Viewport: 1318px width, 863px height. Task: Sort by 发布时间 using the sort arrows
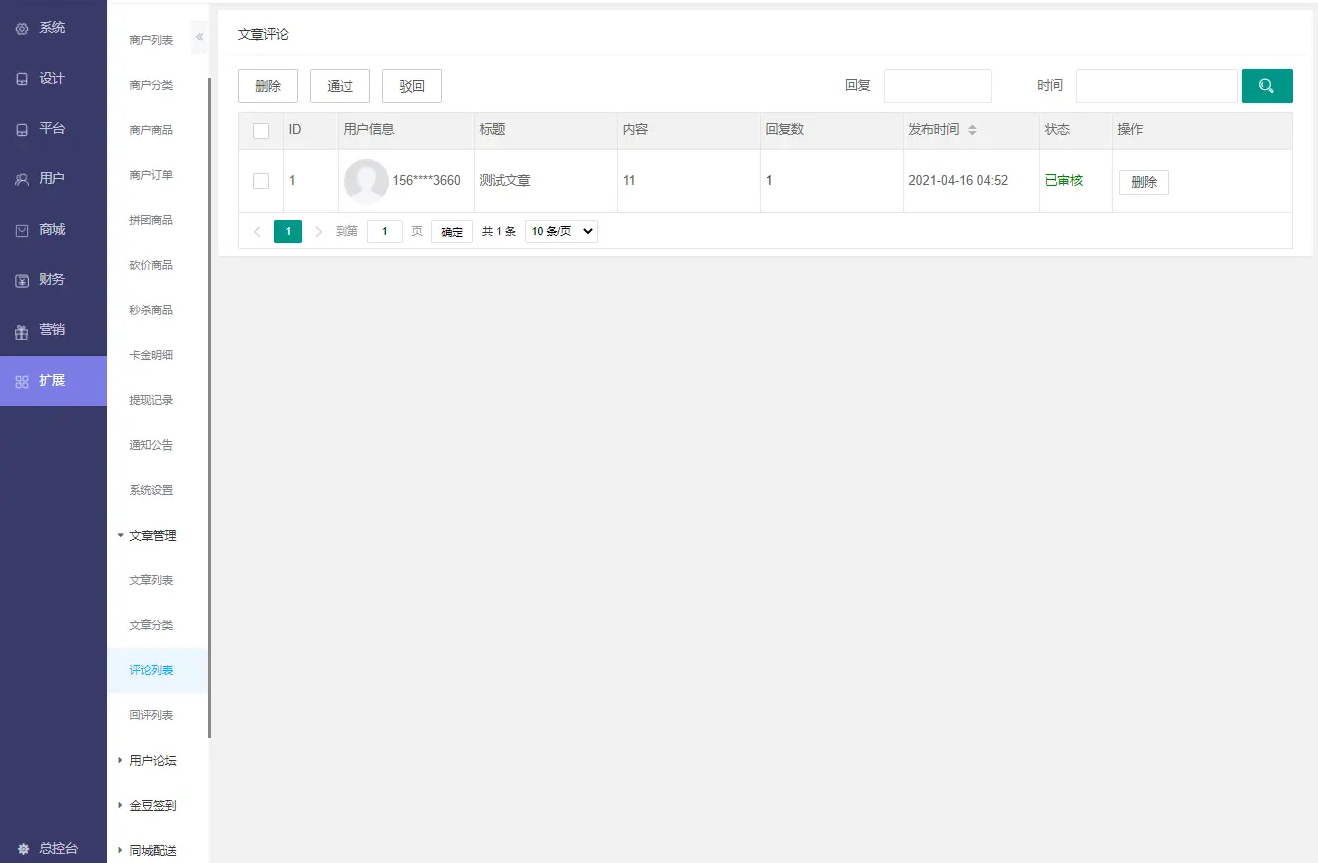click(972, 130)
